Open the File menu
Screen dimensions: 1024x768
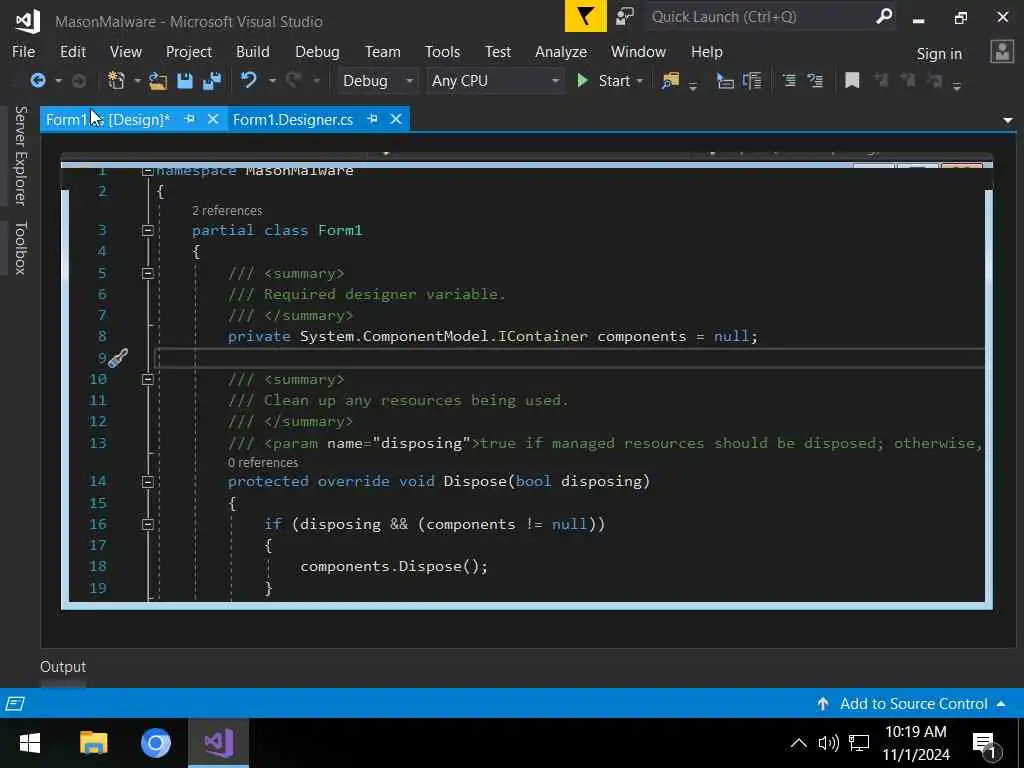tap(24, 52)
